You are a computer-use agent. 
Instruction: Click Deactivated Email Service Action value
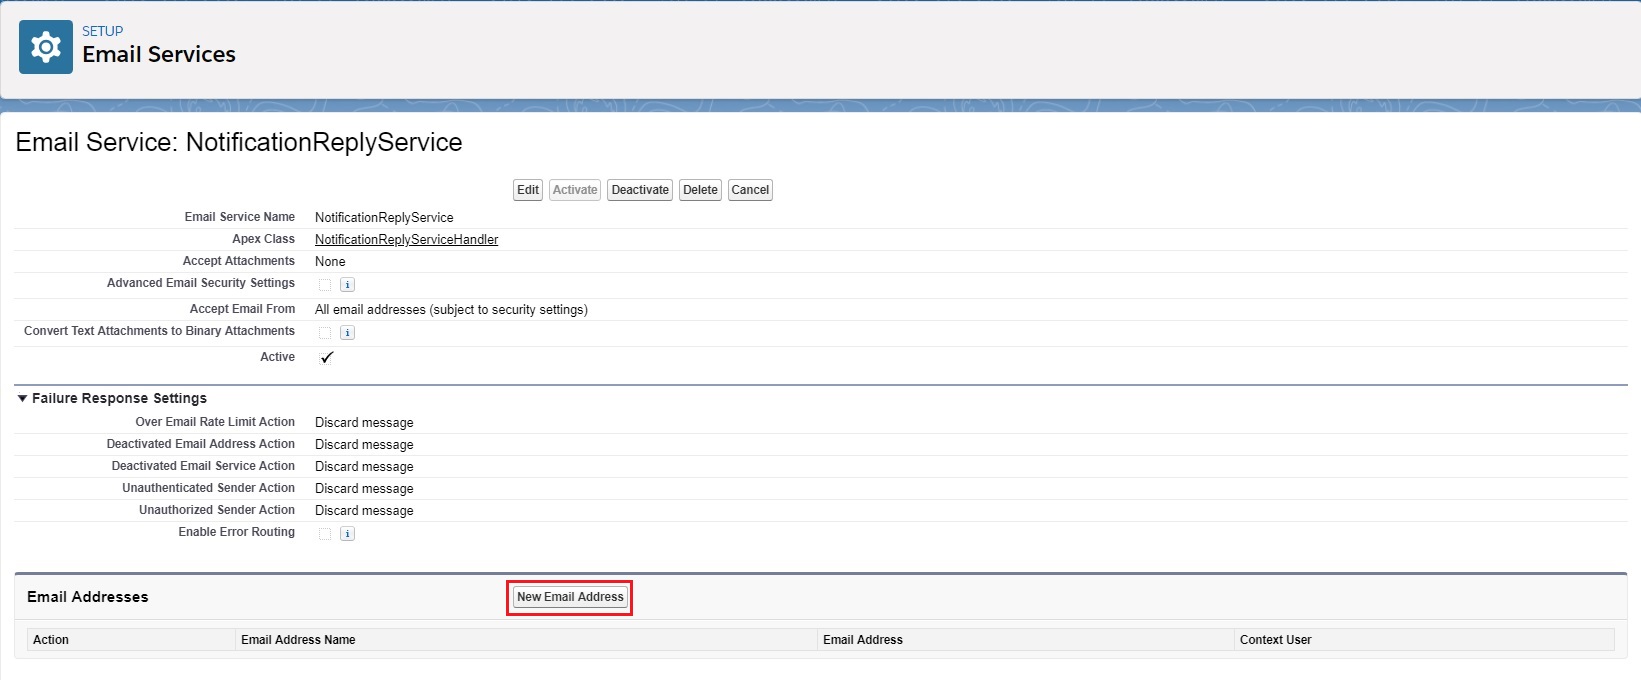[364, 467]
